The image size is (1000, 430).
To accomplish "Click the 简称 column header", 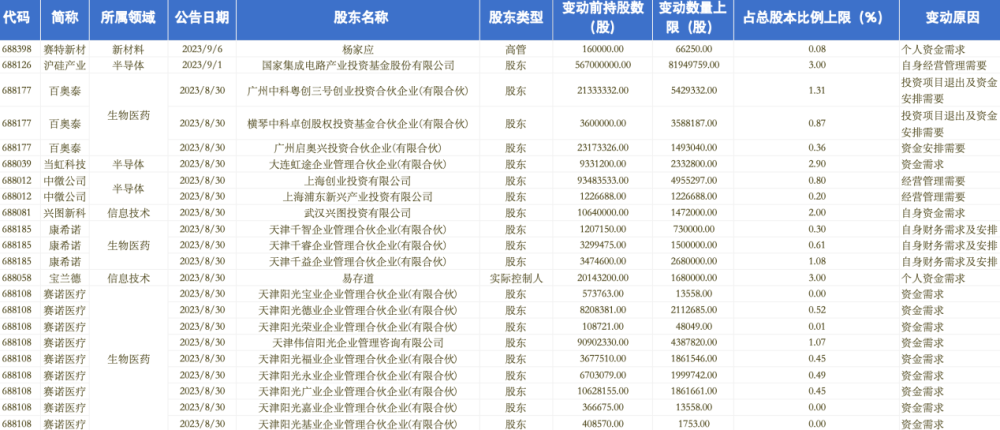I will [65, 18].
